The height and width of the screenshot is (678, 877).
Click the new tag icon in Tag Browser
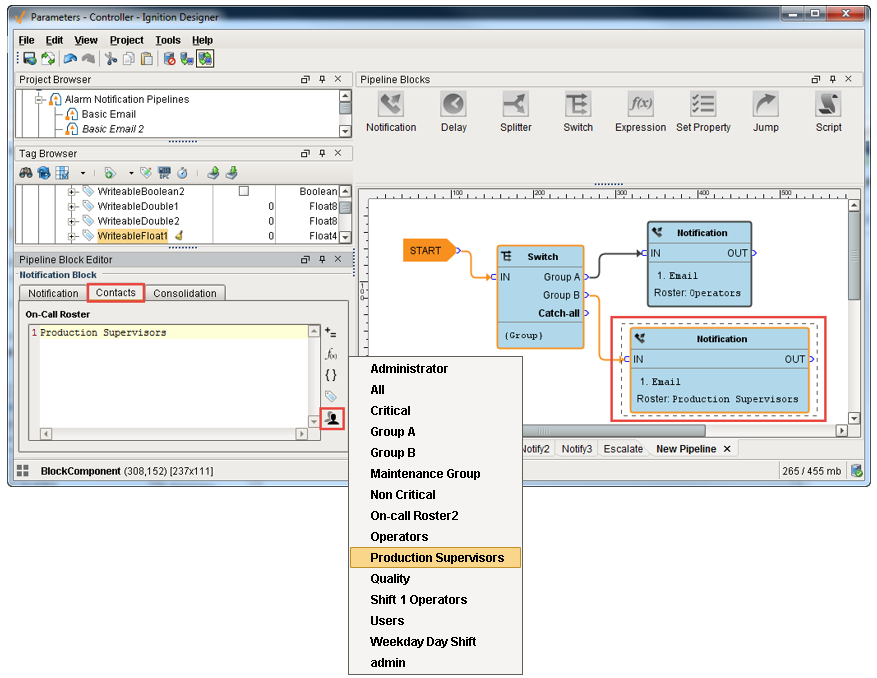pyautogui.click(x=110, y=173)
